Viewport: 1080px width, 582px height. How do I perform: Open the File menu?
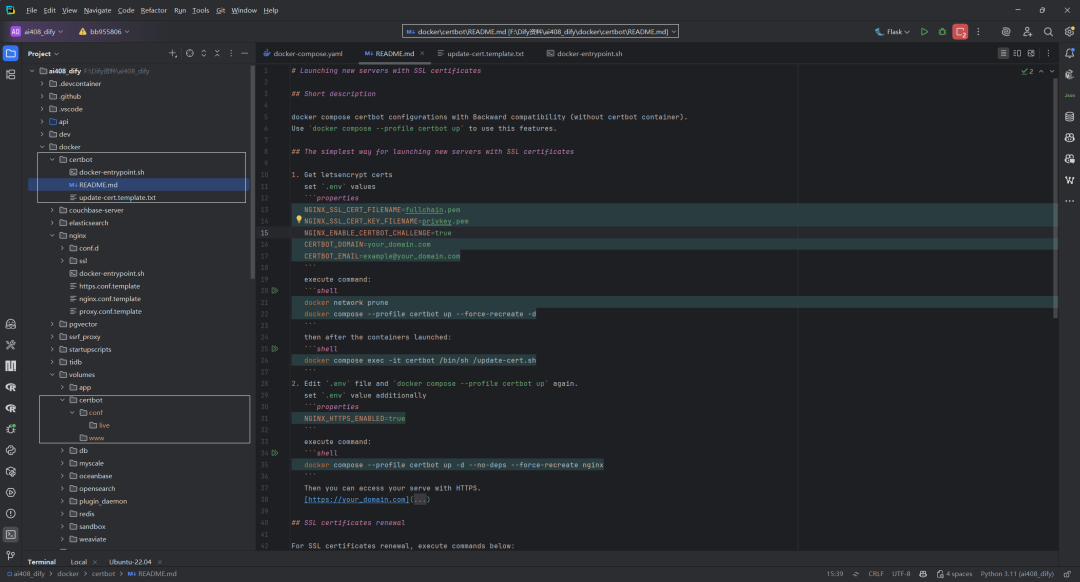pos(32,10)
